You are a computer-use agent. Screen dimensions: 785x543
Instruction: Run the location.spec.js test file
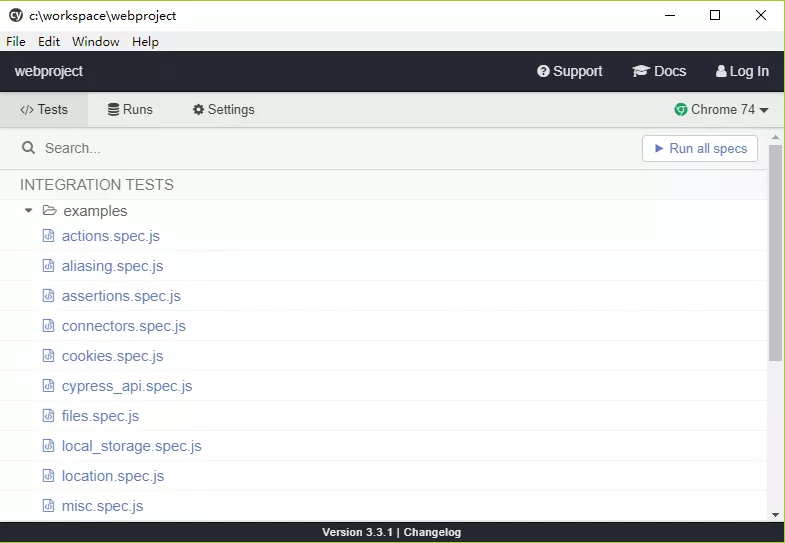click(x=113, y=476)
